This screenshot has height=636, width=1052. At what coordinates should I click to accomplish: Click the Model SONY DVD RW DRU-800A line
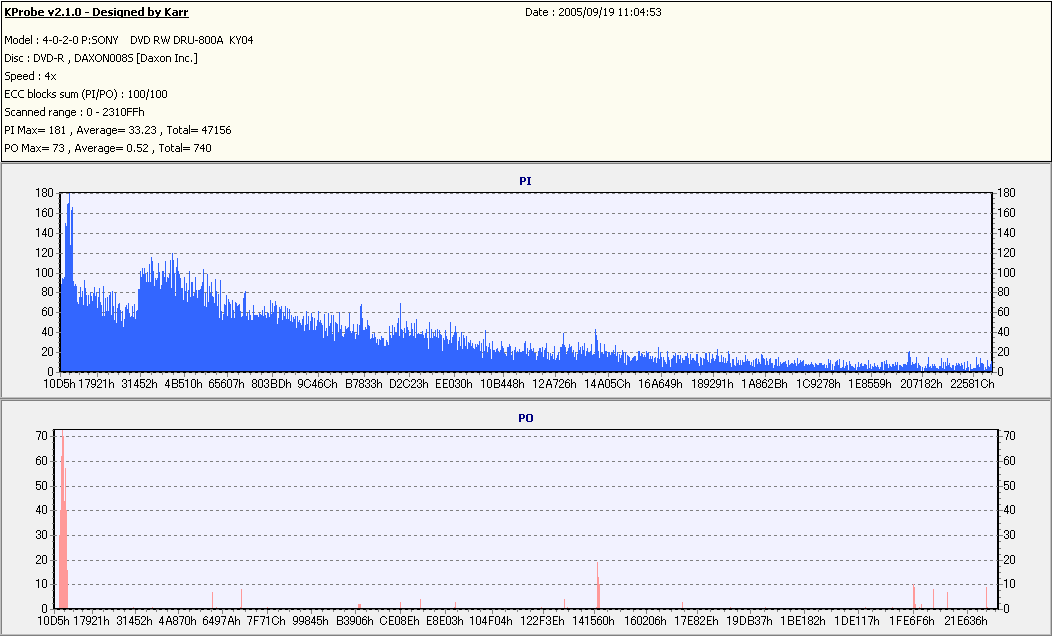point(129,40)
